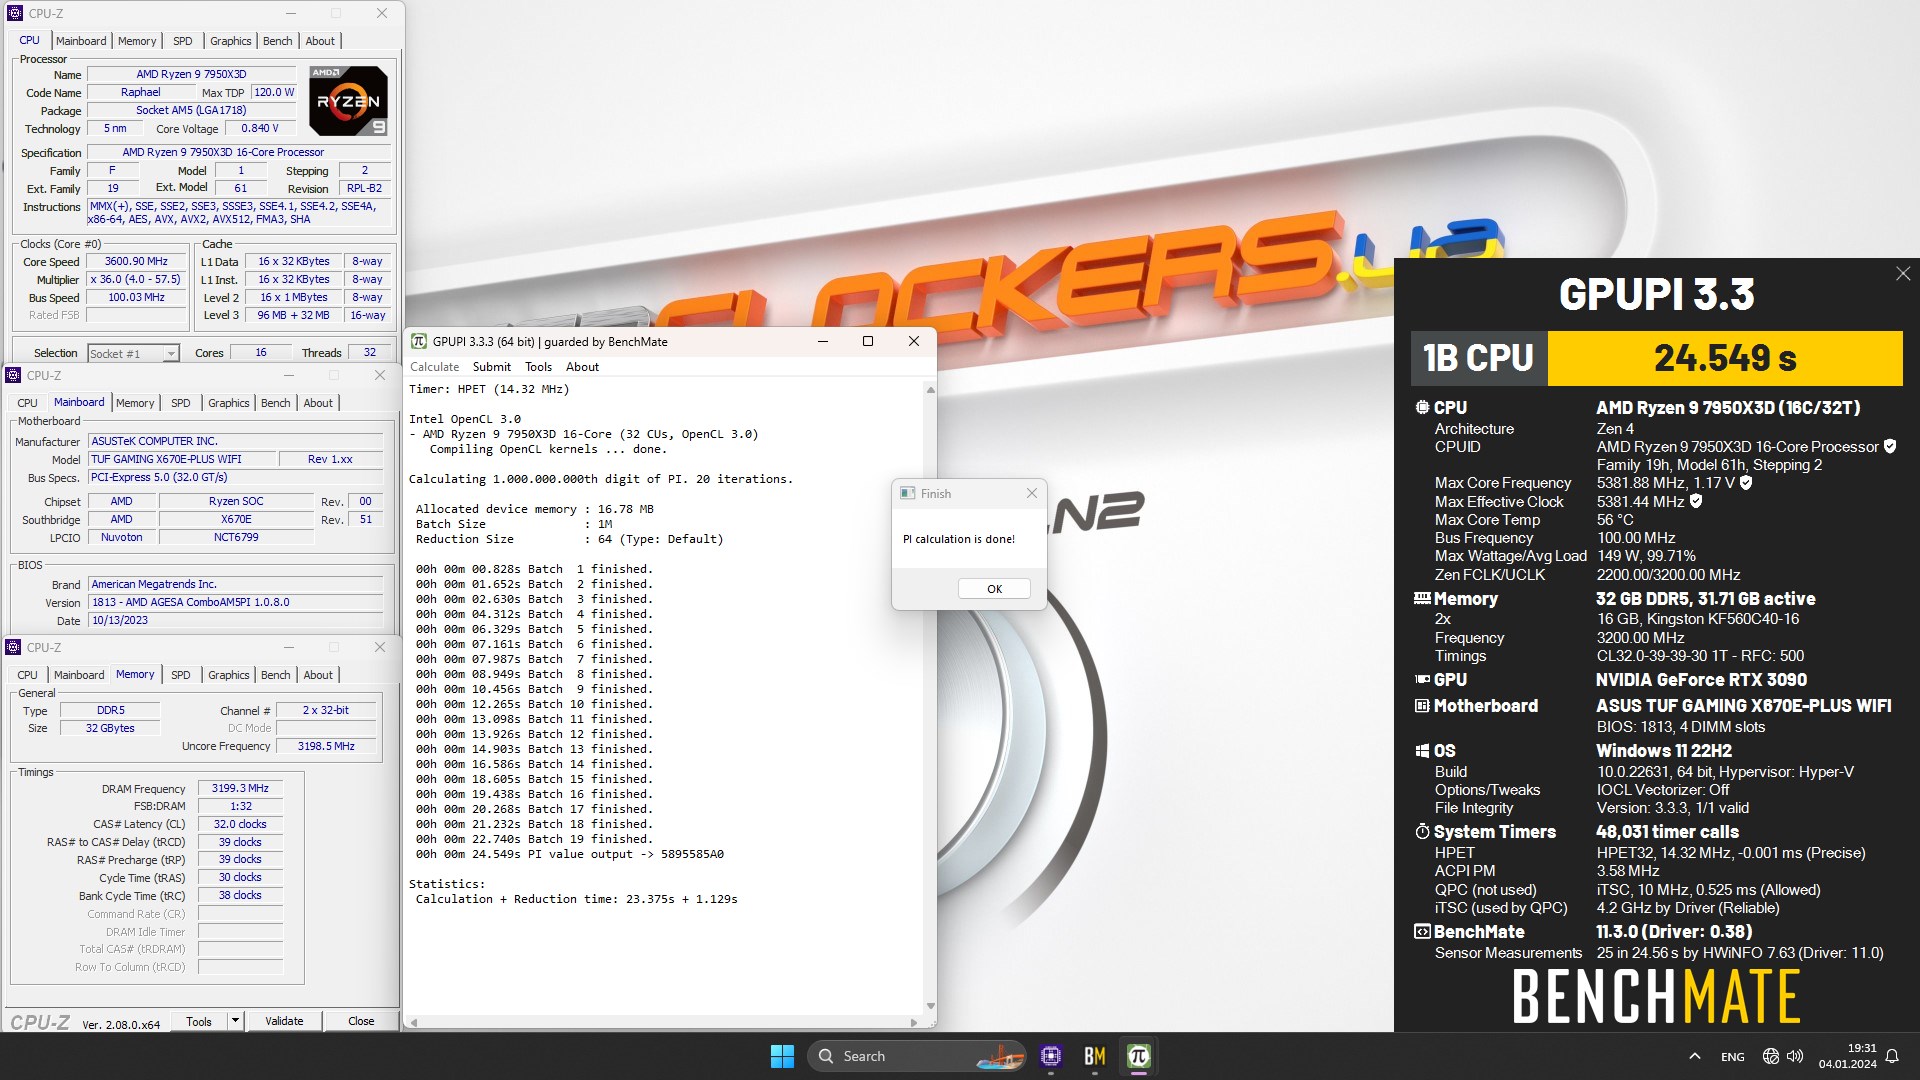Minimize the GPUPI window
The height and width of the screenshot is (1080, 1920).
822,341
